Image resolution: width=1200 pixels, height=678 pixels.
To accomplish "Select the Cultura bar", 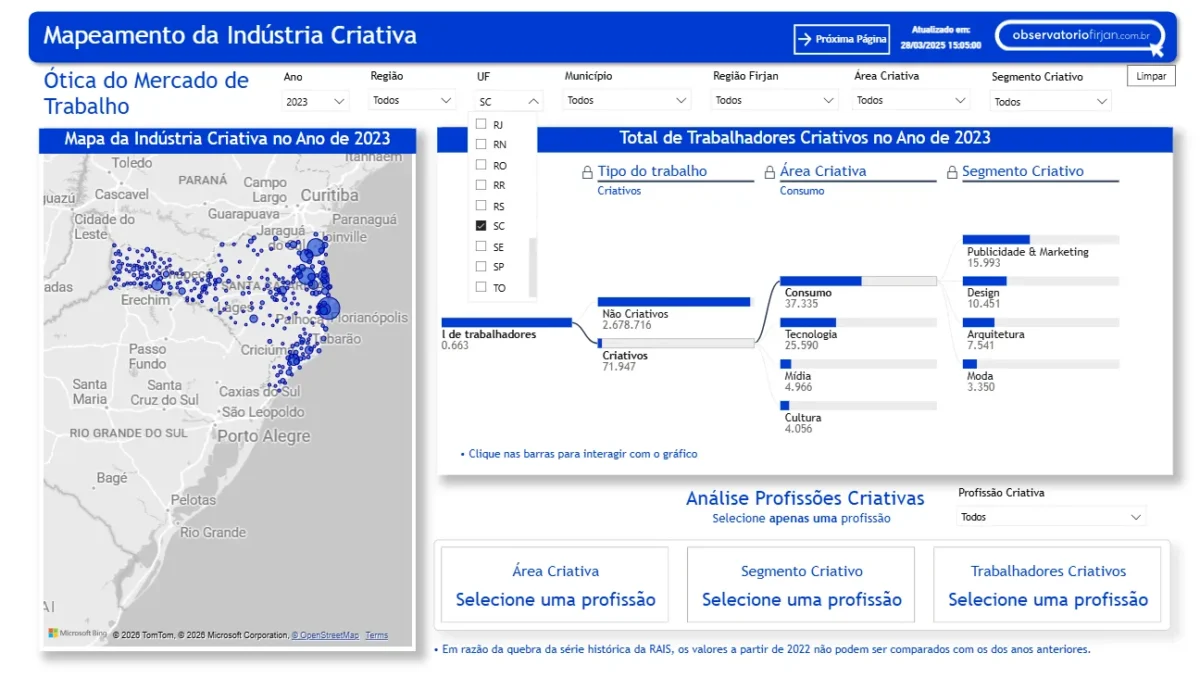I will pyautogui.click(x=858, y=405).
